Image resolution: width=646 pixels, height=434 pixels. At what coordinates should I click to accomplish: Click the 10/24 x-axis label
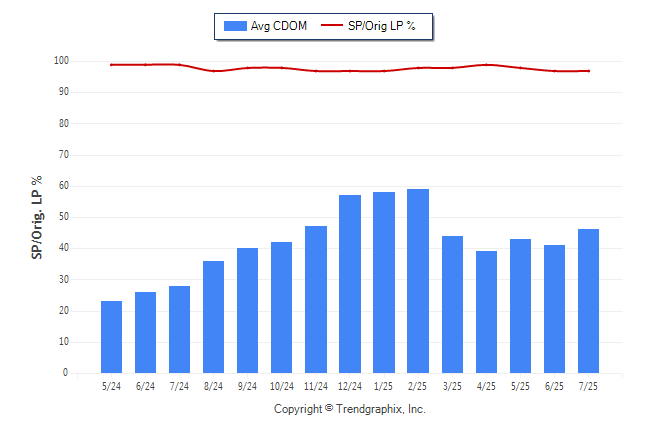(x=282, y=386)
